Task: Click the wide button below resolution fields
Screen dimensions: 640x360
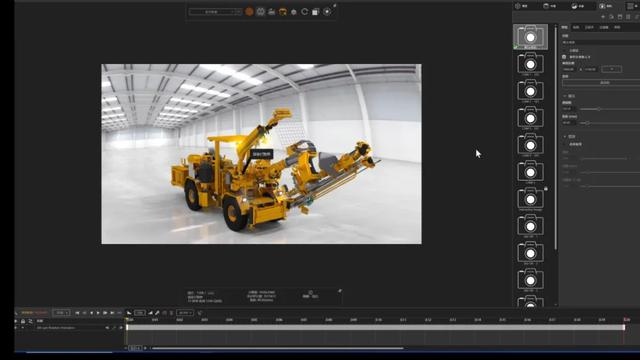Action: tap(601, 82)
